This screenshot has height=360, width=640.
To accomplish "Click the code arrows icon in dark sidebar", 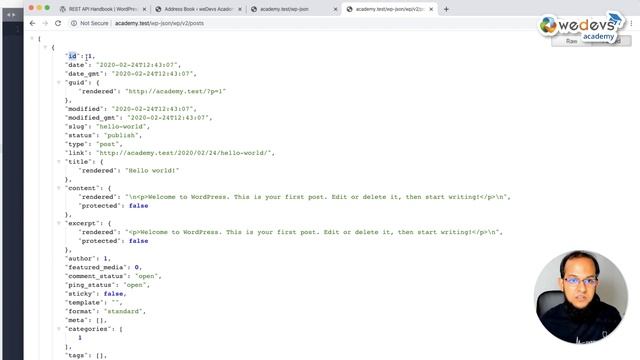I will (11, 15).
